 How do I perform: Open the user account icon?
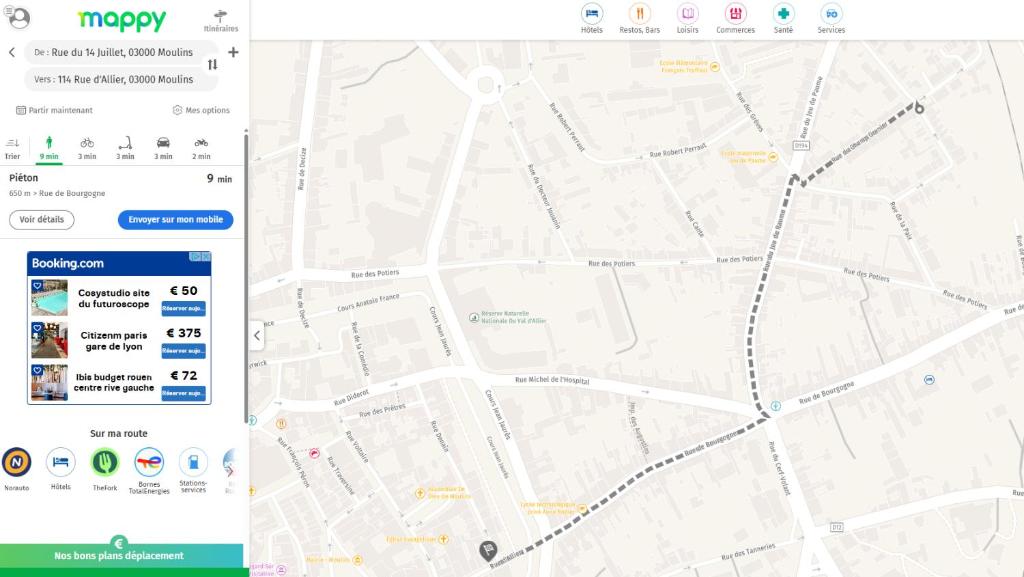pyautogui.click(x=19, y=17)
